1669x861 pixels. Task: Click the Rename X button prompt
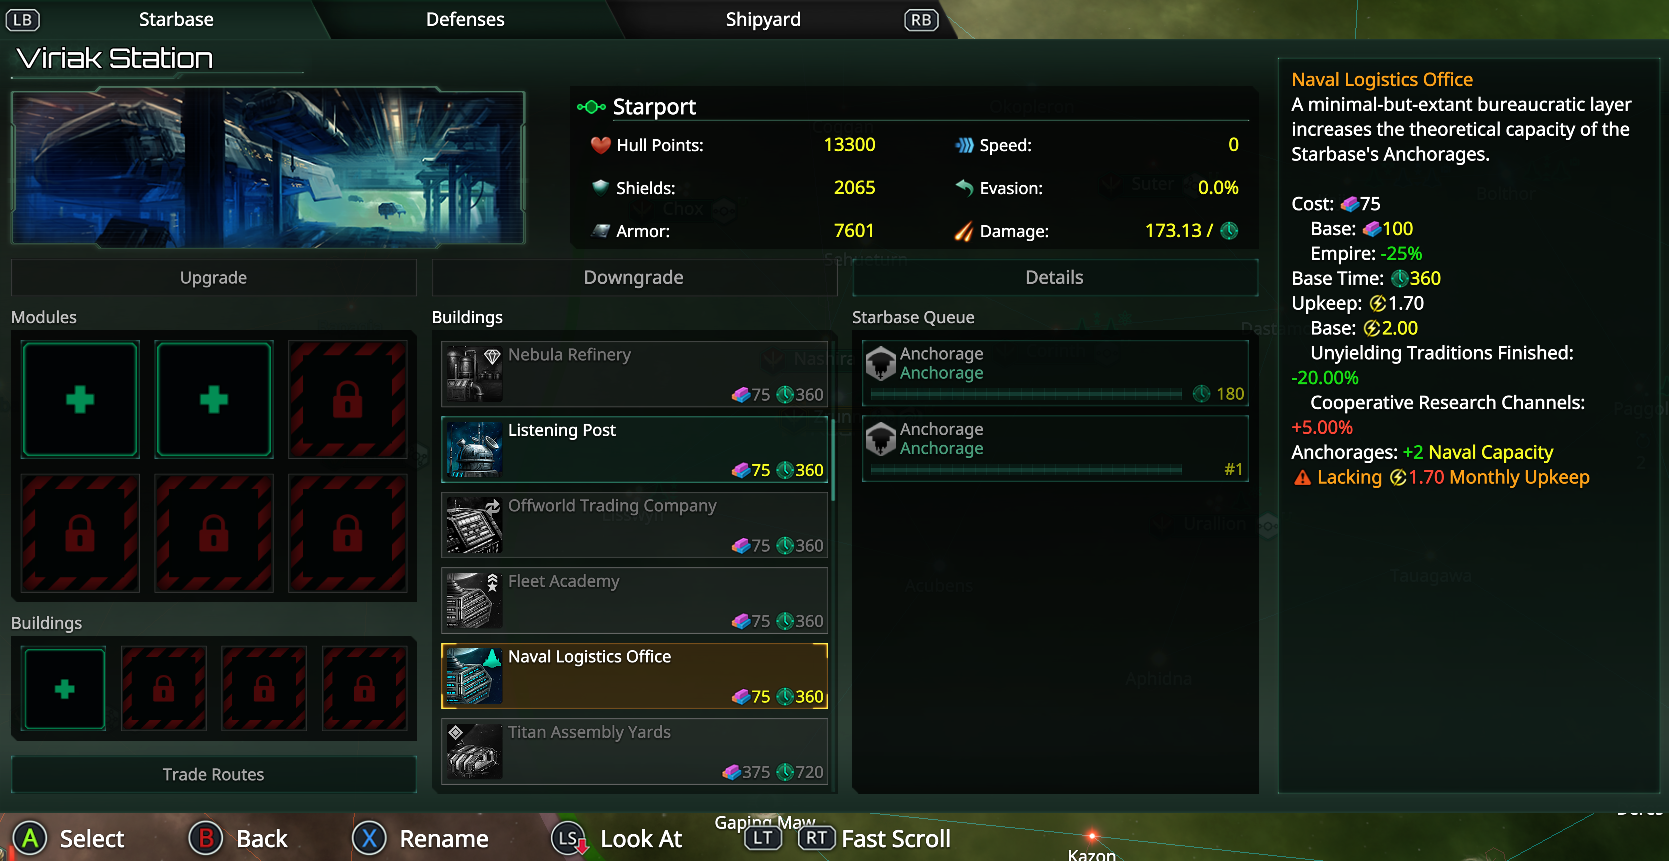[369, 838]
